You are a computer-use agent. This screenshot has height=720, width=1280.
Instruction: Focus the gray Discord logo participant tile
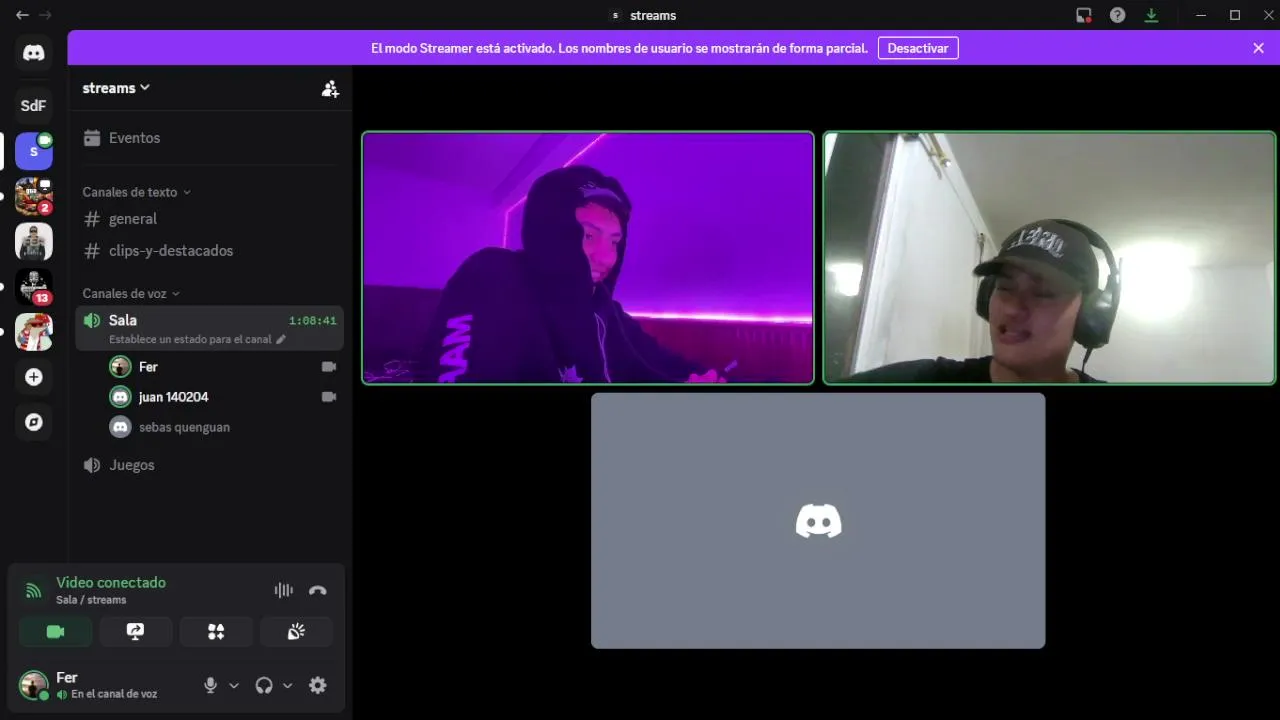(x=818, y=520)
